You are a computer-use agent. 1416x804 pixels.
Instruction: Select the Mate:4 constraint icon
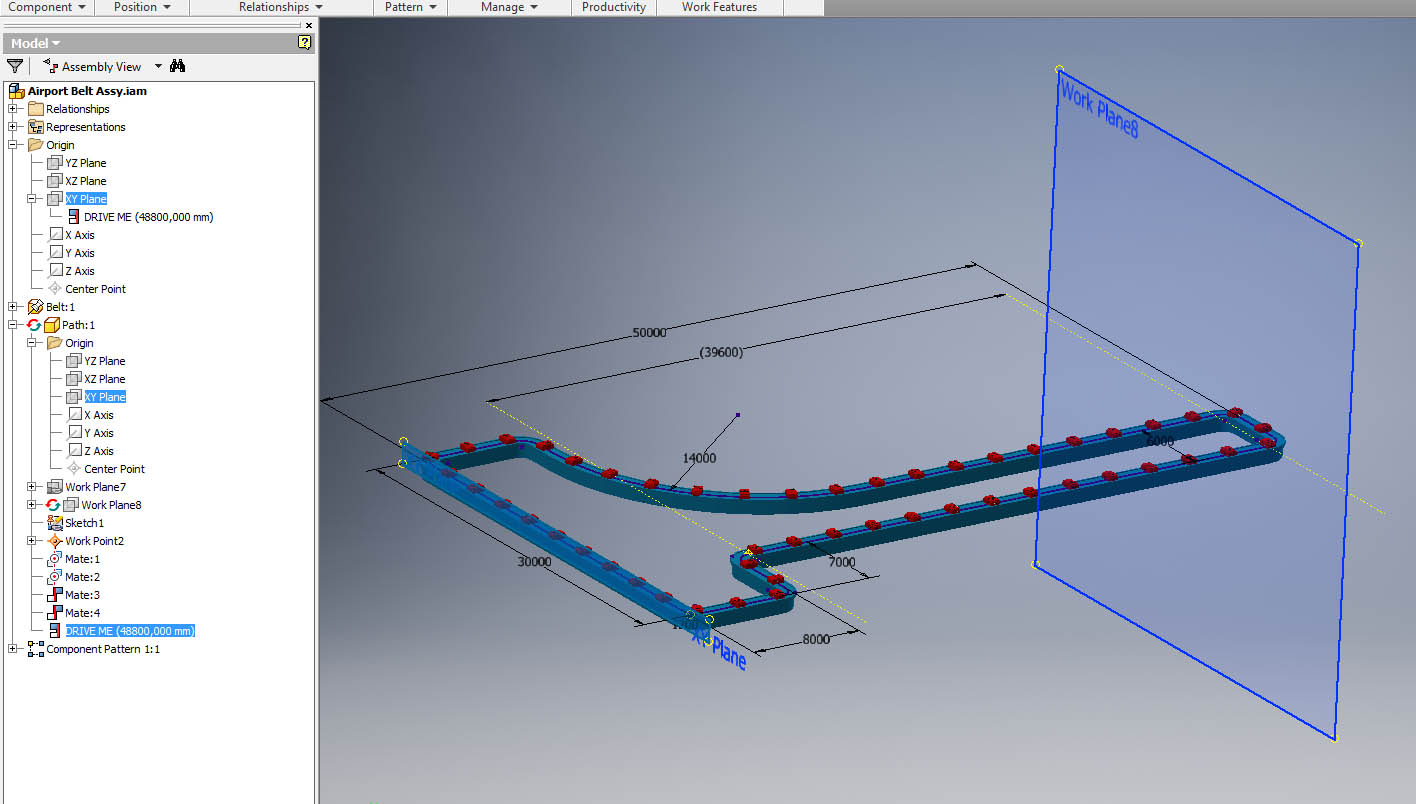click(55, 613)
